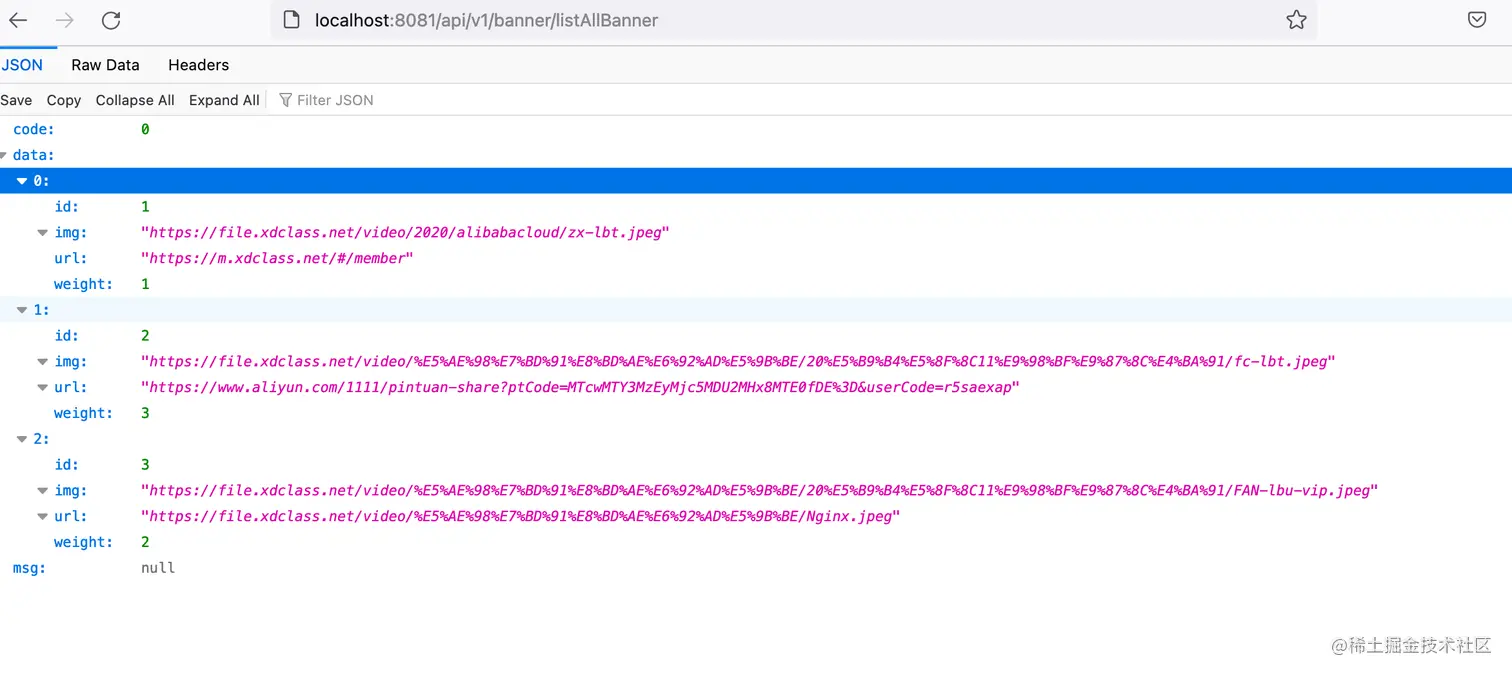Select the weight key under item 2
The width and height of the screenshot is (1512, 676).
click(83, 542)
